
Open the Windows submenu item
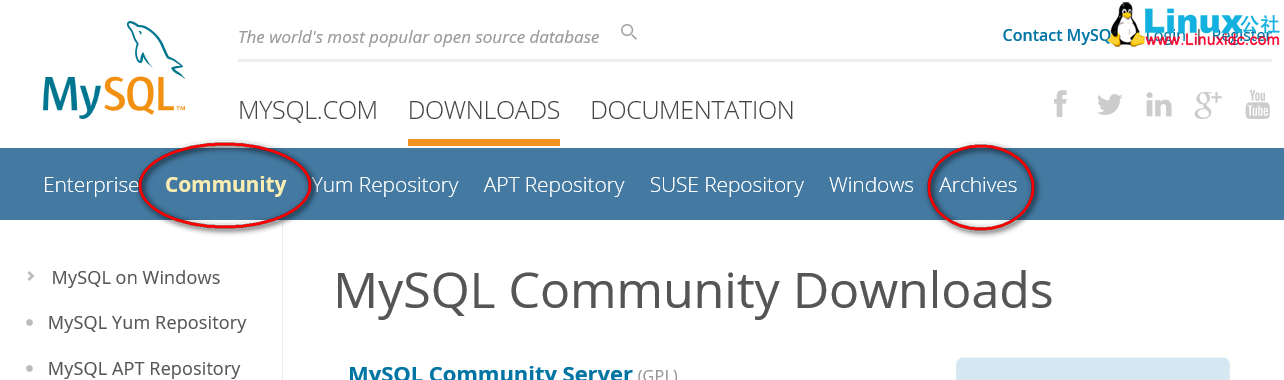pos(871,185)
